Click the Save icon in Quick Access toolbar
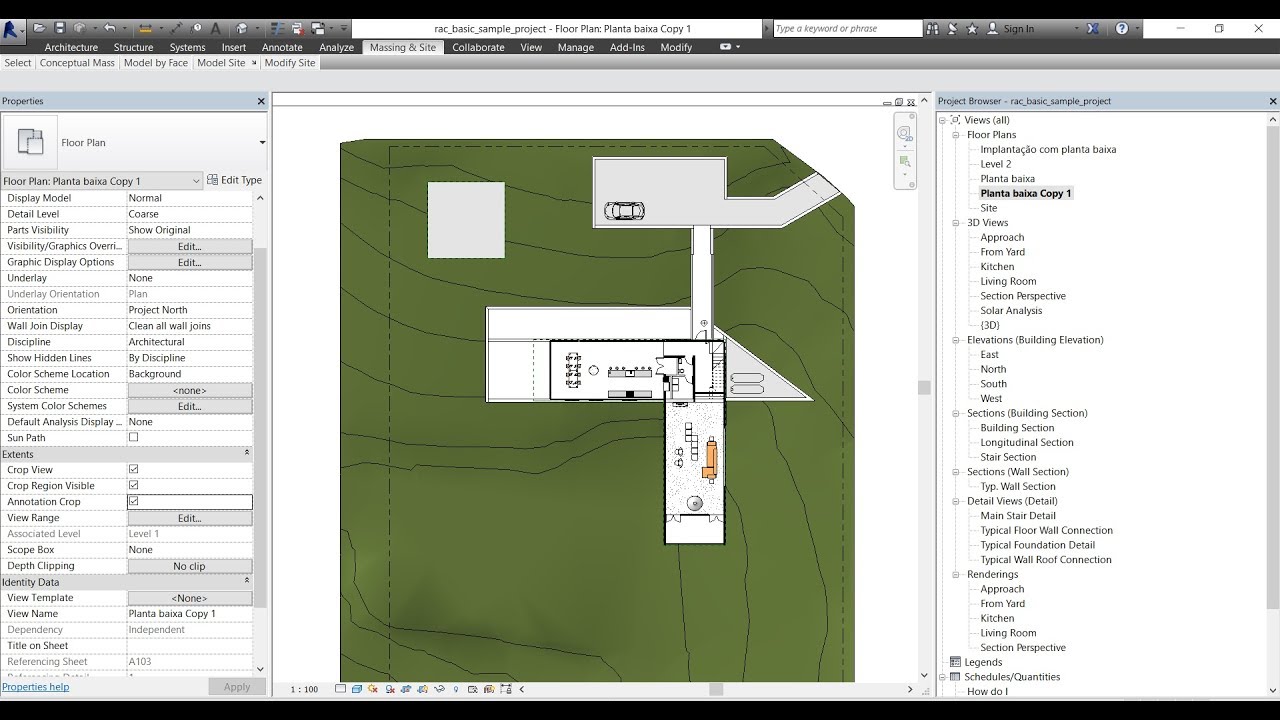Viewport: 1280px width, 720px height. click(x=60, y=28)
